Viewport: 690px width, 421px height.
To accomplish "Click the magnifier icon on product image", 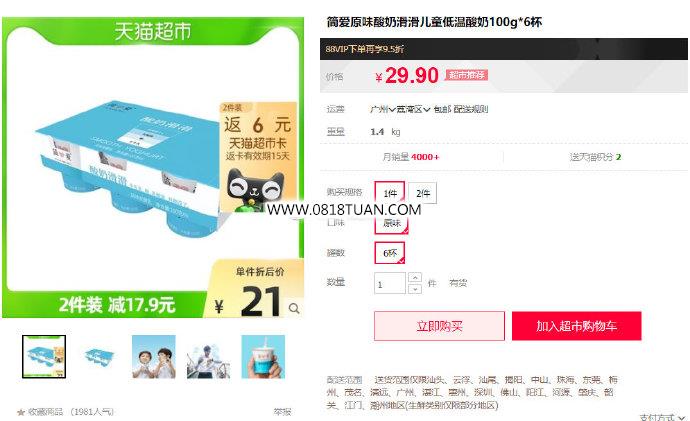I will point(294,308).
